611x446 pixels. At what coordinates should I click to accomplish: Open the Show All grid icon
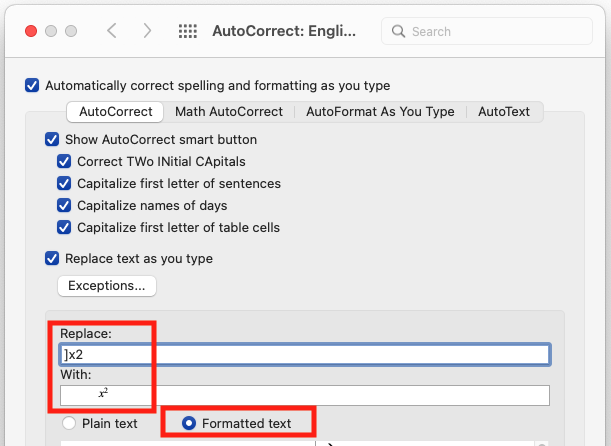(188, 31)
